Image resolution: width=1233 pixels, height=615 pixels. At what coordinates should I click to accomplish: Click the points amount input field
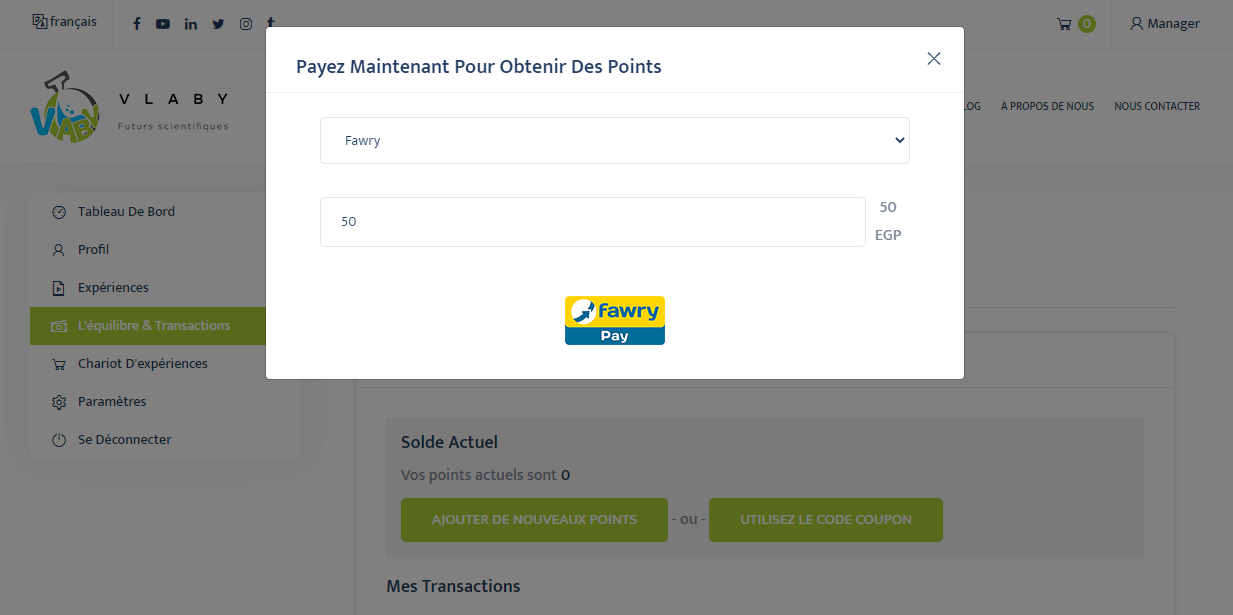click(x=592, y=222)
